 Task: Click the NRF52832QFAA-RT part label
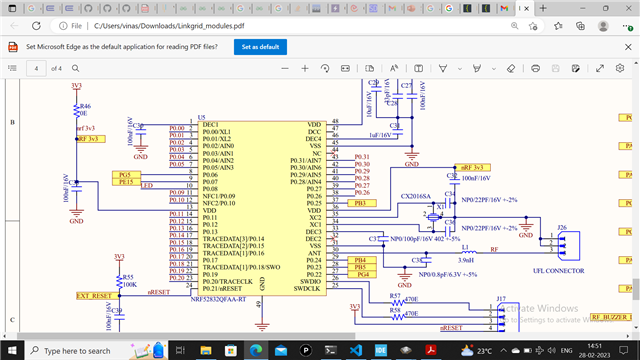tap(218, 300)
